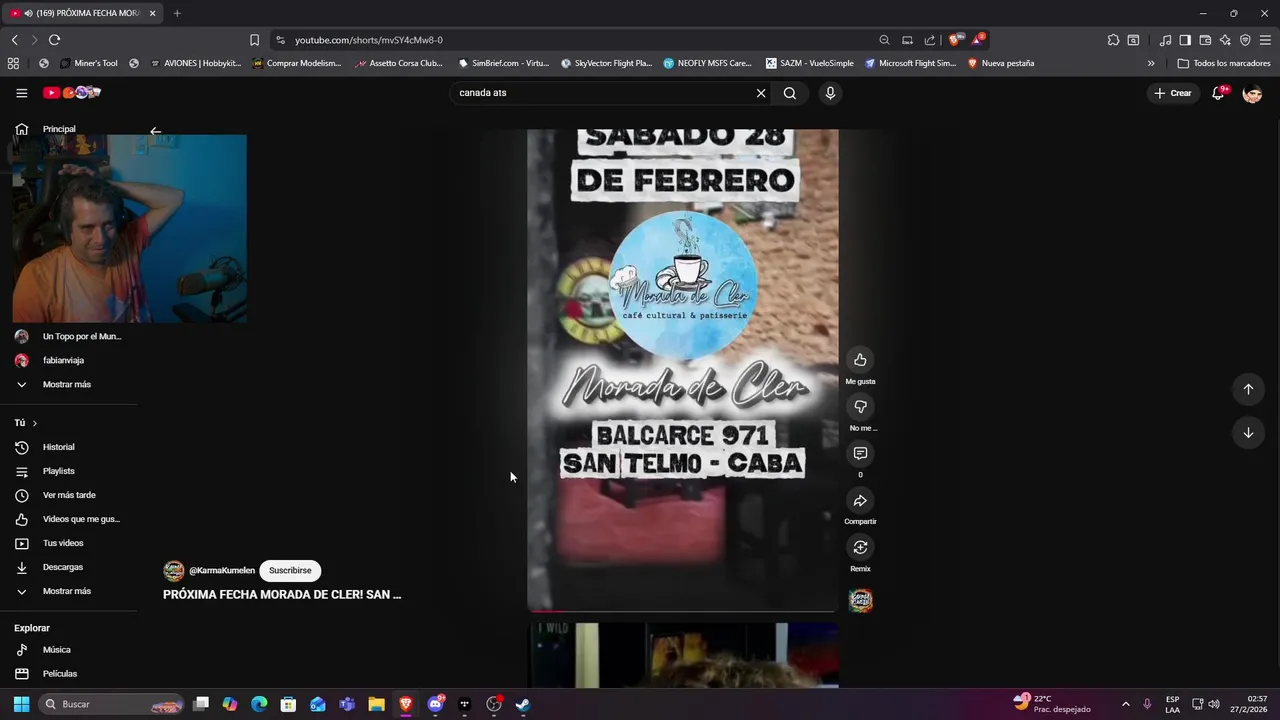Navigate back in the browser
The image size is (1280, 720).
(x=14, y=40)
